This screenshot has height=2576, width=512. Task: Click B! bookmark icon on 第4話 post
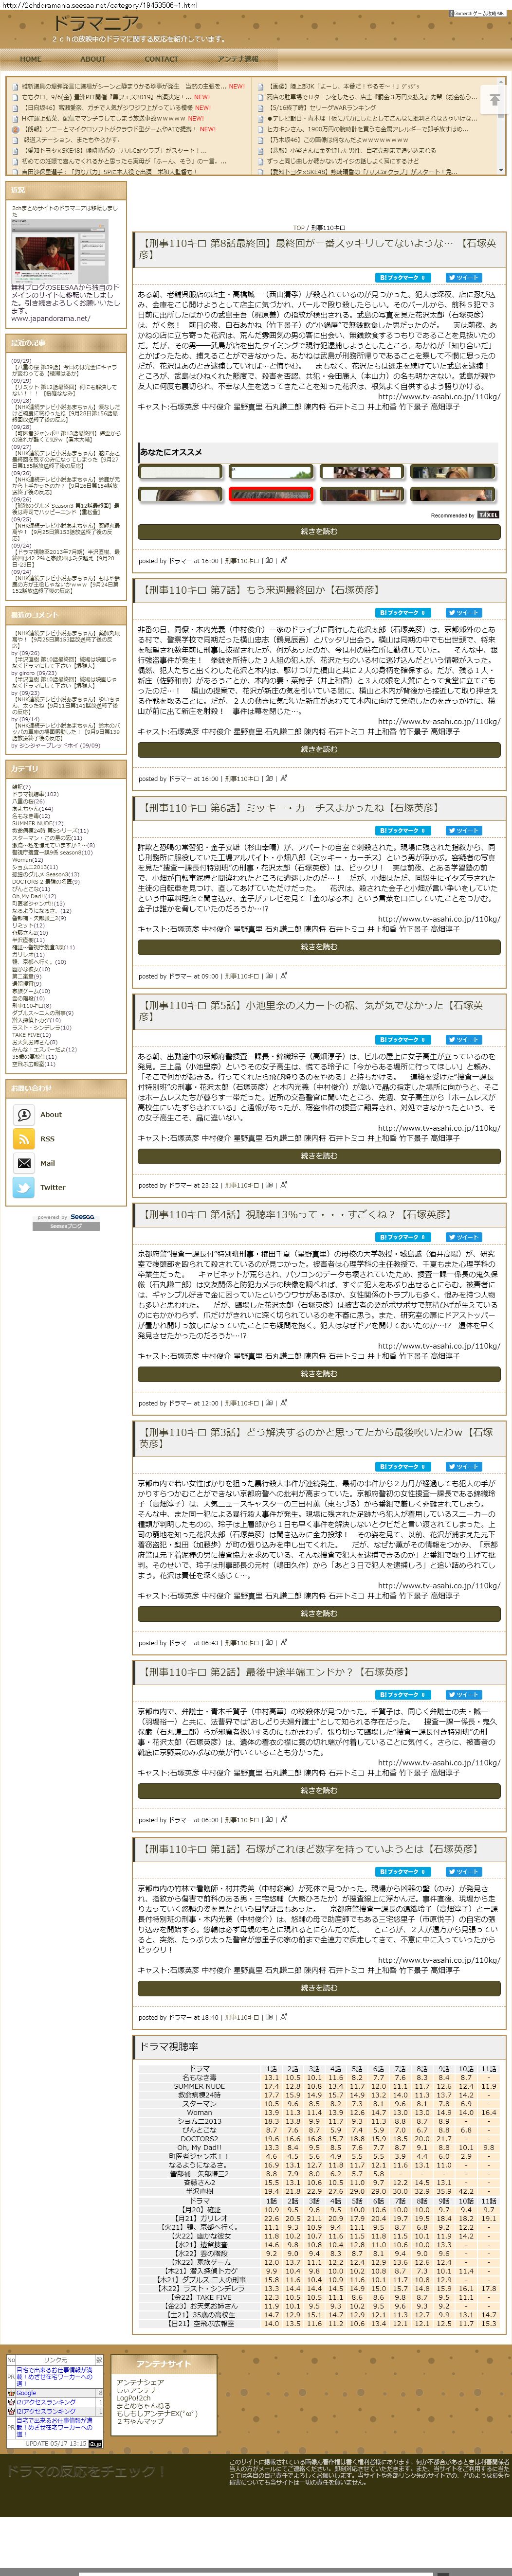[x=403, y=1237]
